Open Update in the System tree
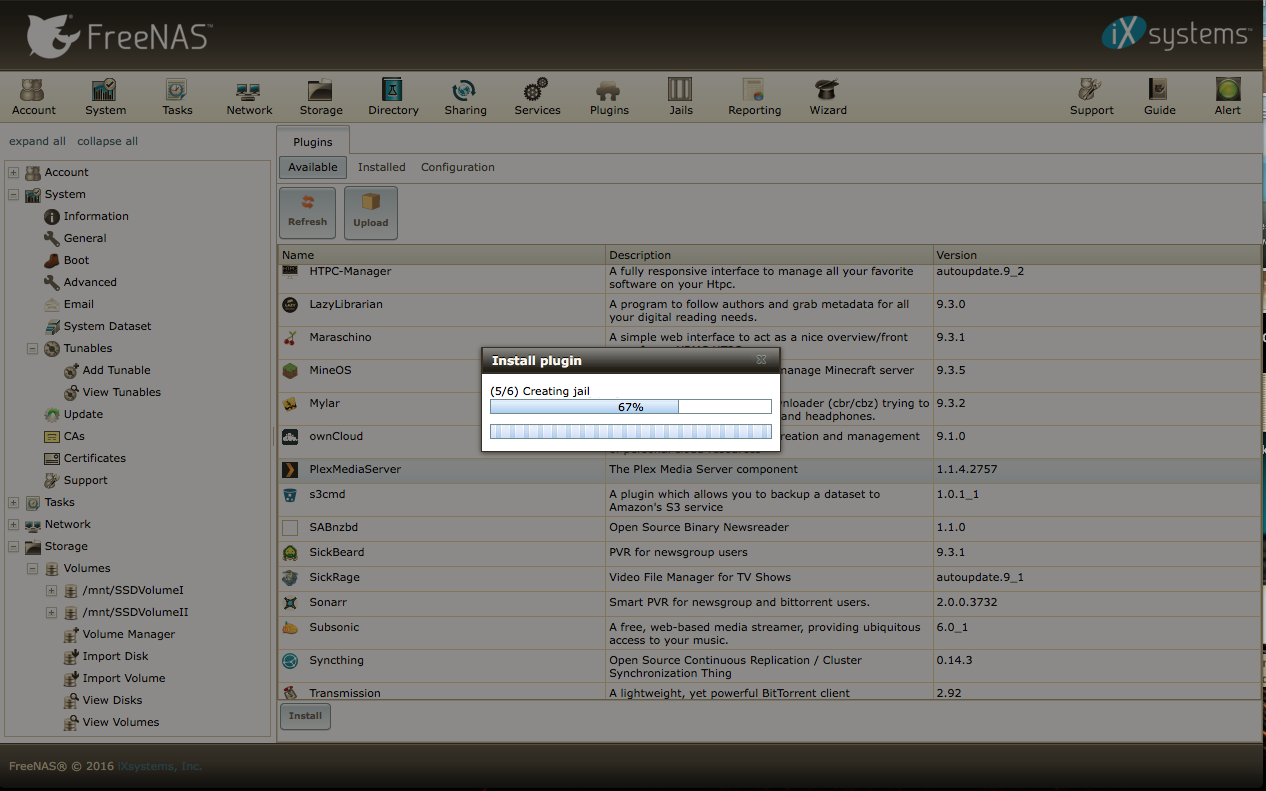The width and height of the screenshot is (1266, 791). (x=83, y=414)
